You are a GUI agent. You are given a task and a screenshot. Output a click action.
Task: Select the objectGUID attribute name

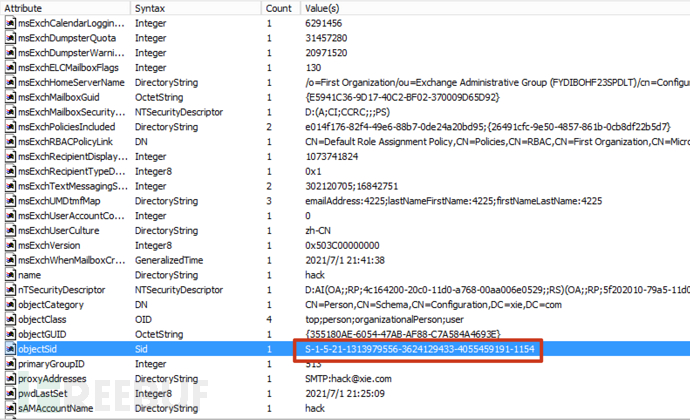pyautogui.click(x=42, y=334)
